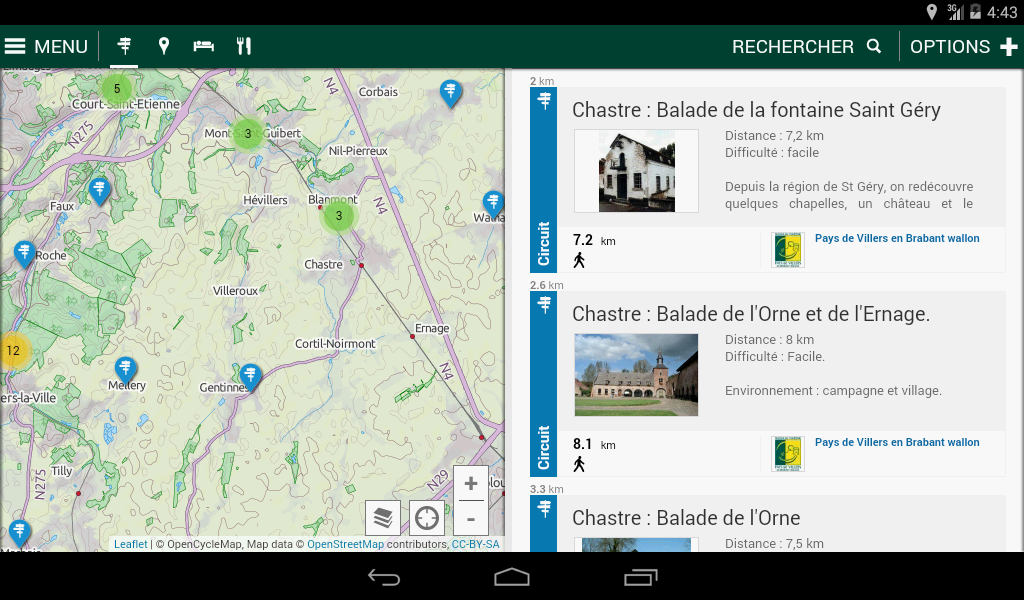Select the fork and knife restaurants tab
The image size is (1024, 600).
pyautogui.click(x=244, y=46)
